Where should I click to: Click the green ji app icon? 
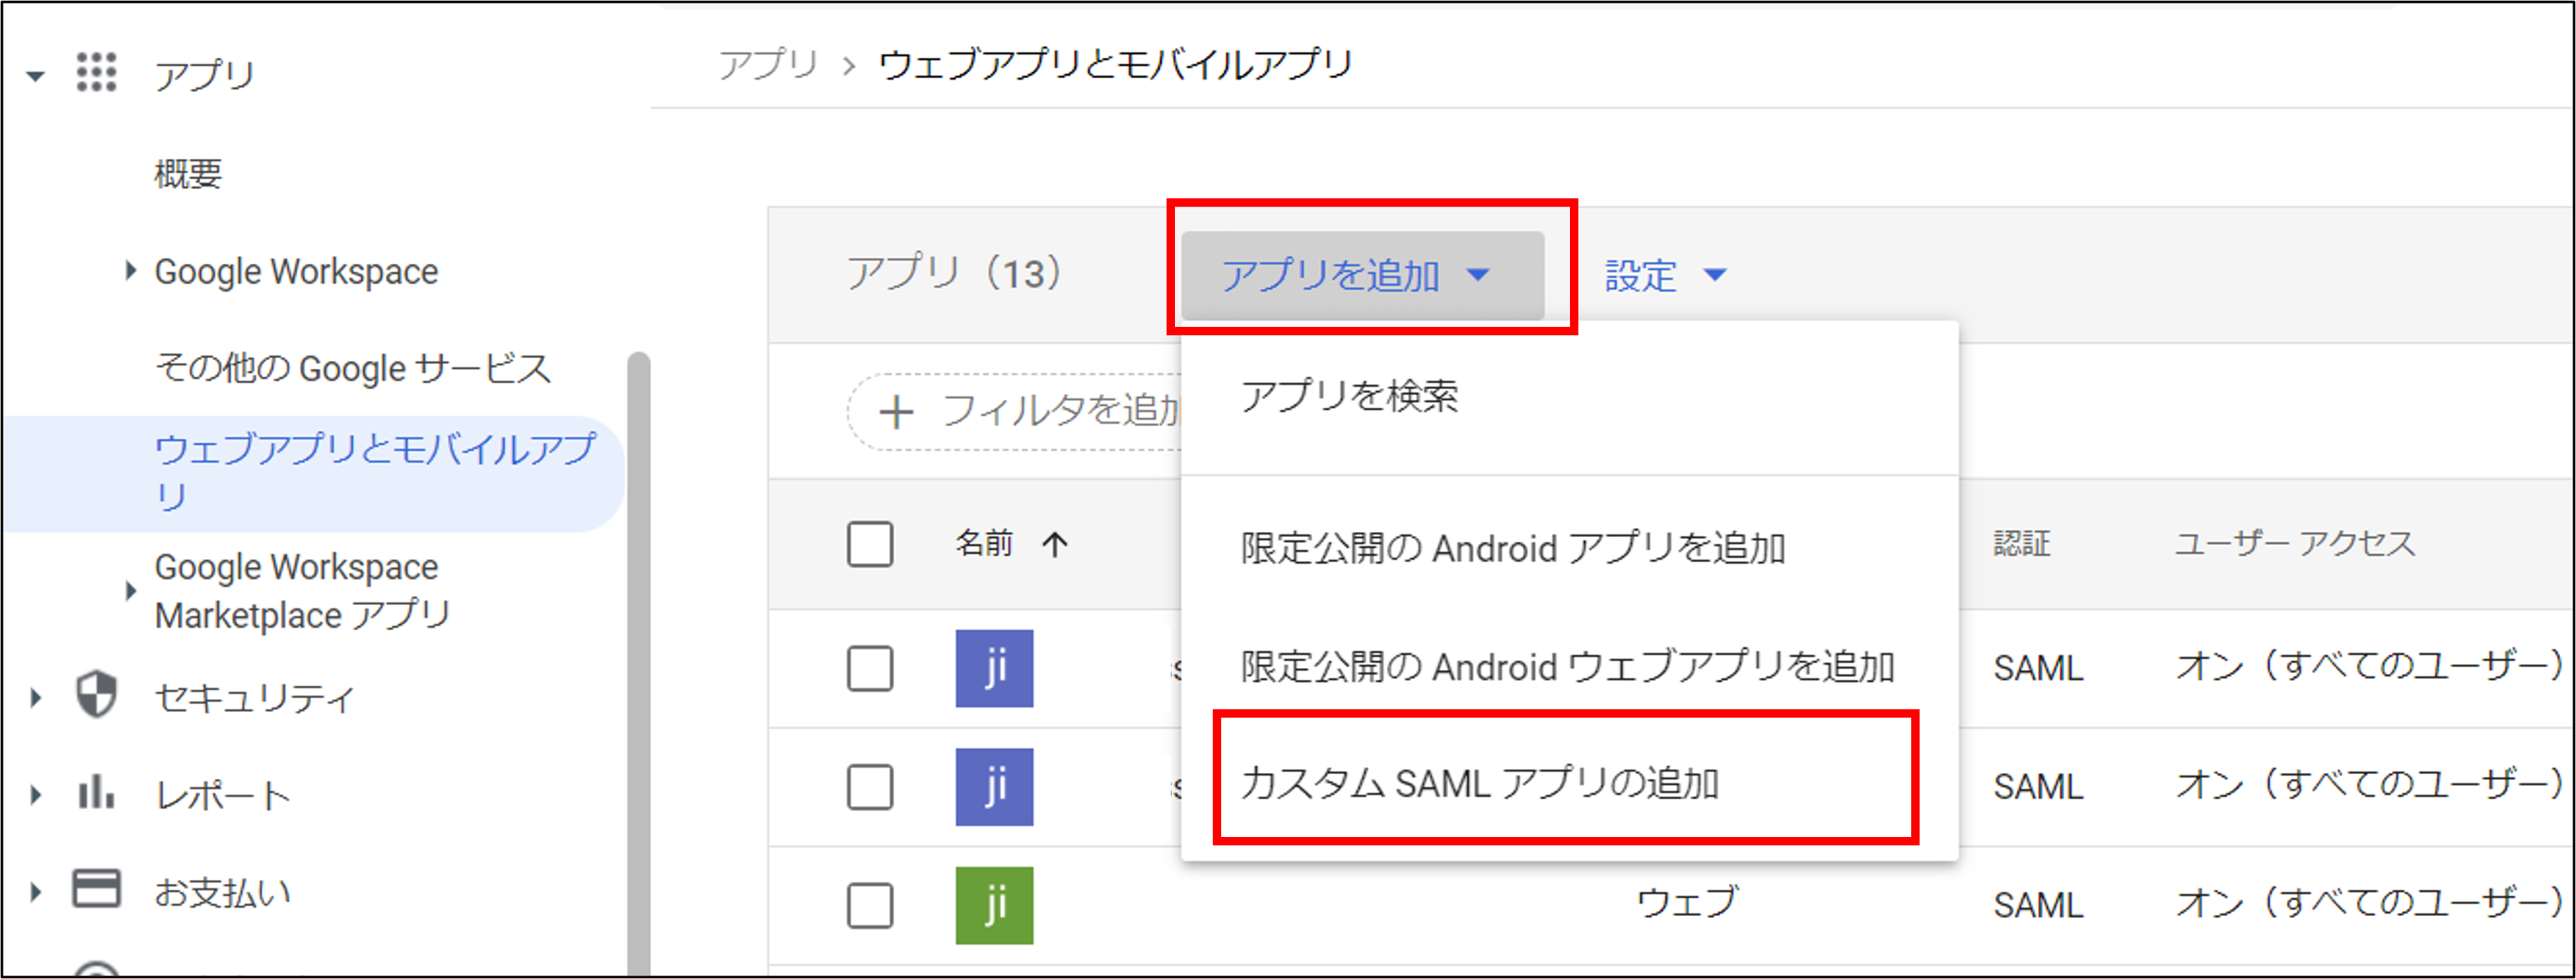click(x=994, y=905)
